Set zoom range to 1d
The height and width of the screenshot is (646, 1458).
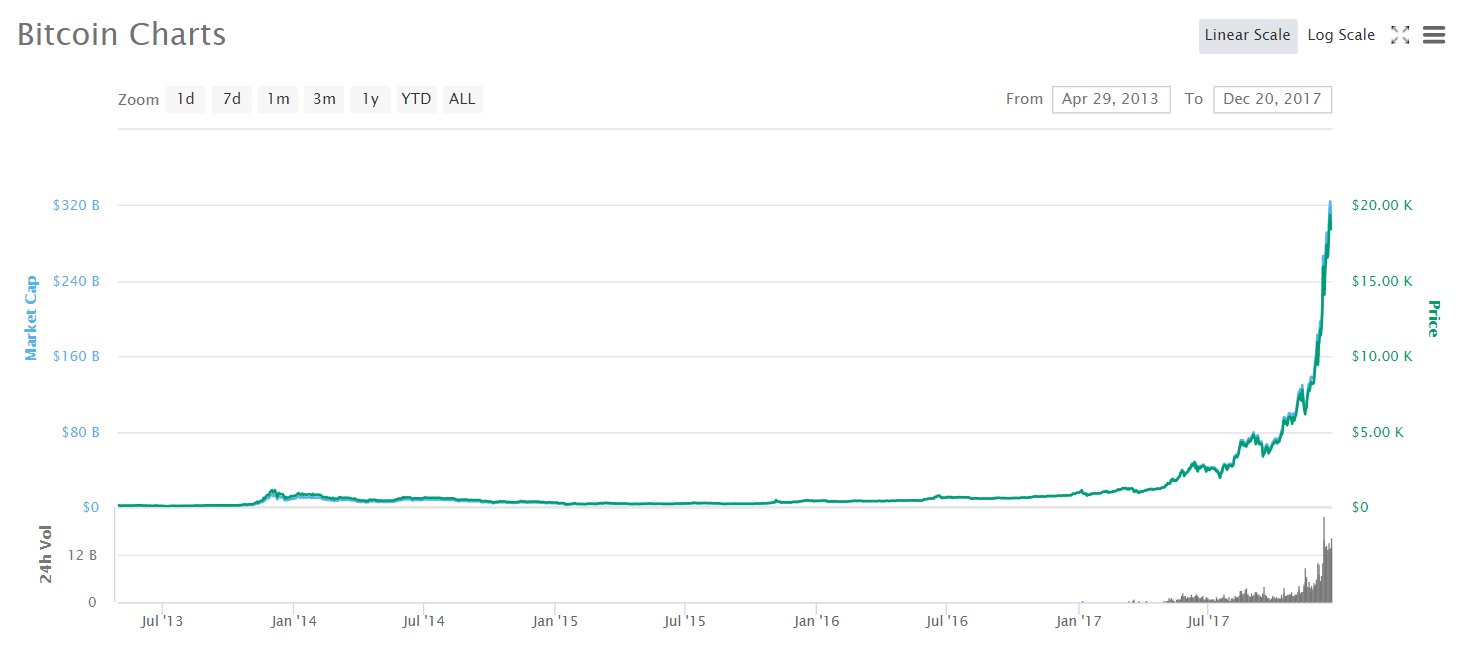(185, 99)
